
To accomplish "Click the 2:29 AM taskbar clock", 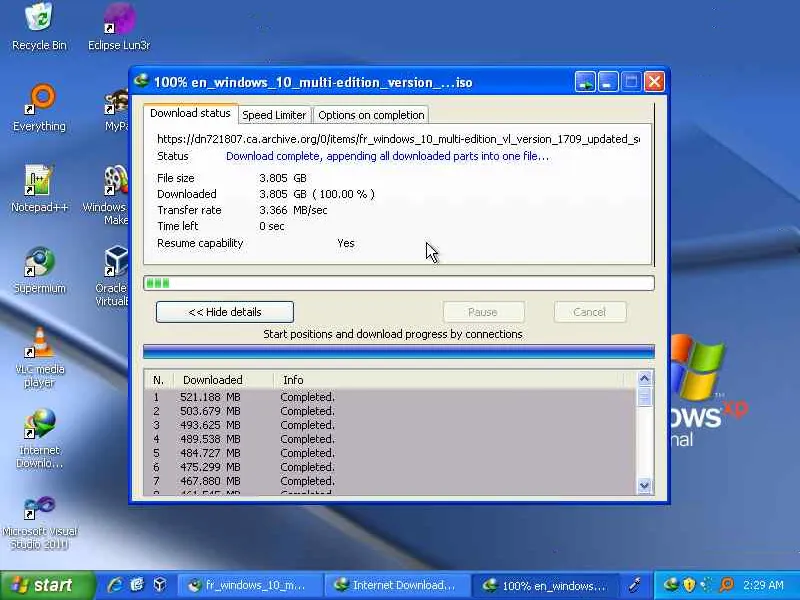I will click(x=763, y=585).
